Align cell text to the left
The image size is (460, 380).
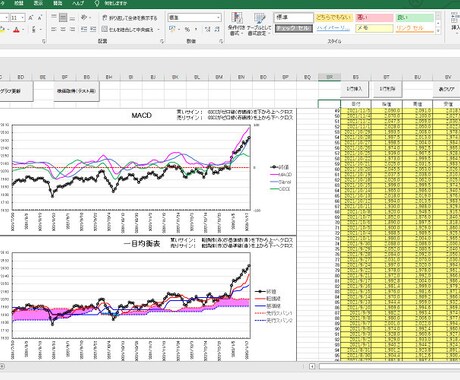54,30
